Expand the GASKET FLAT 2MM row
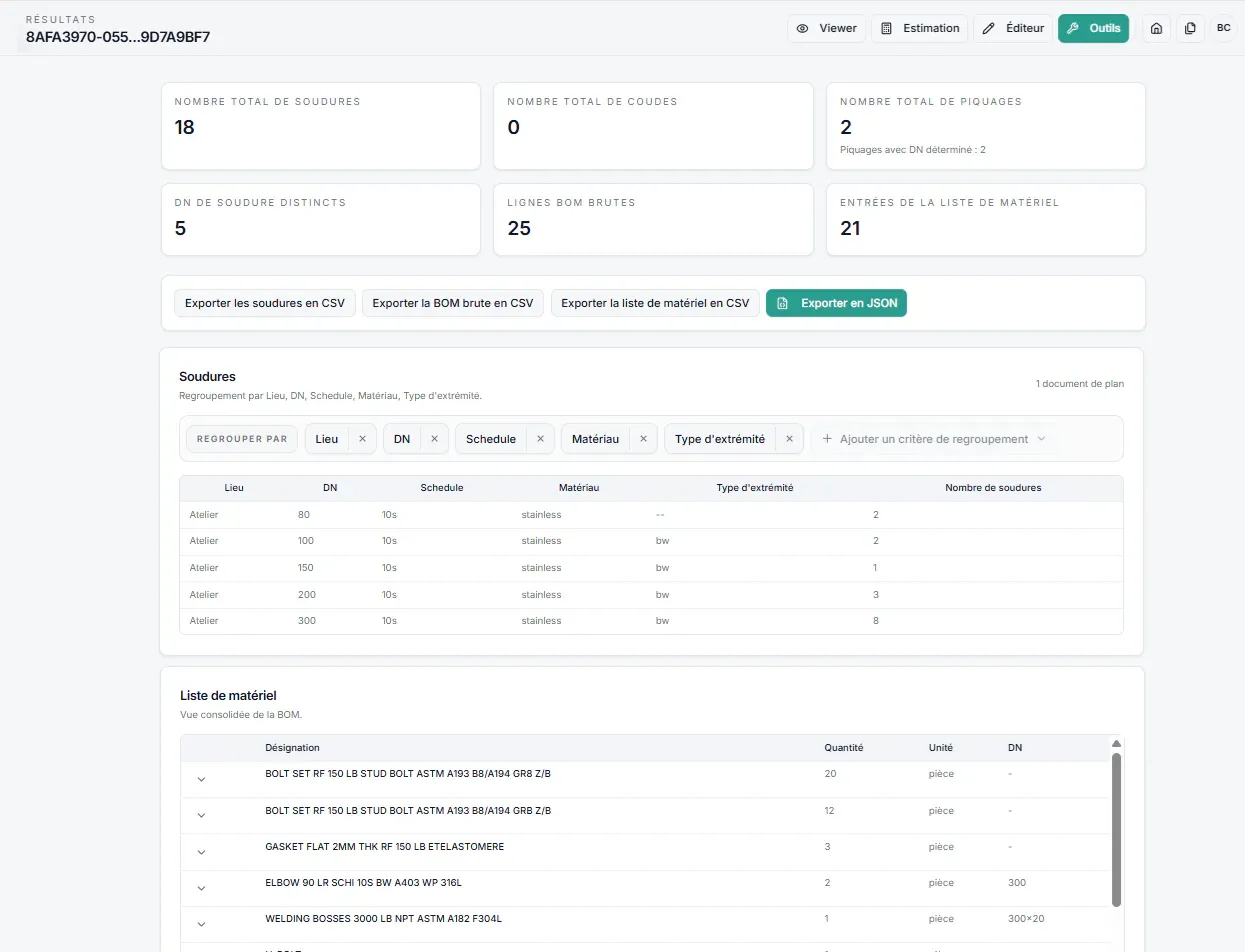 coord(201,852)
